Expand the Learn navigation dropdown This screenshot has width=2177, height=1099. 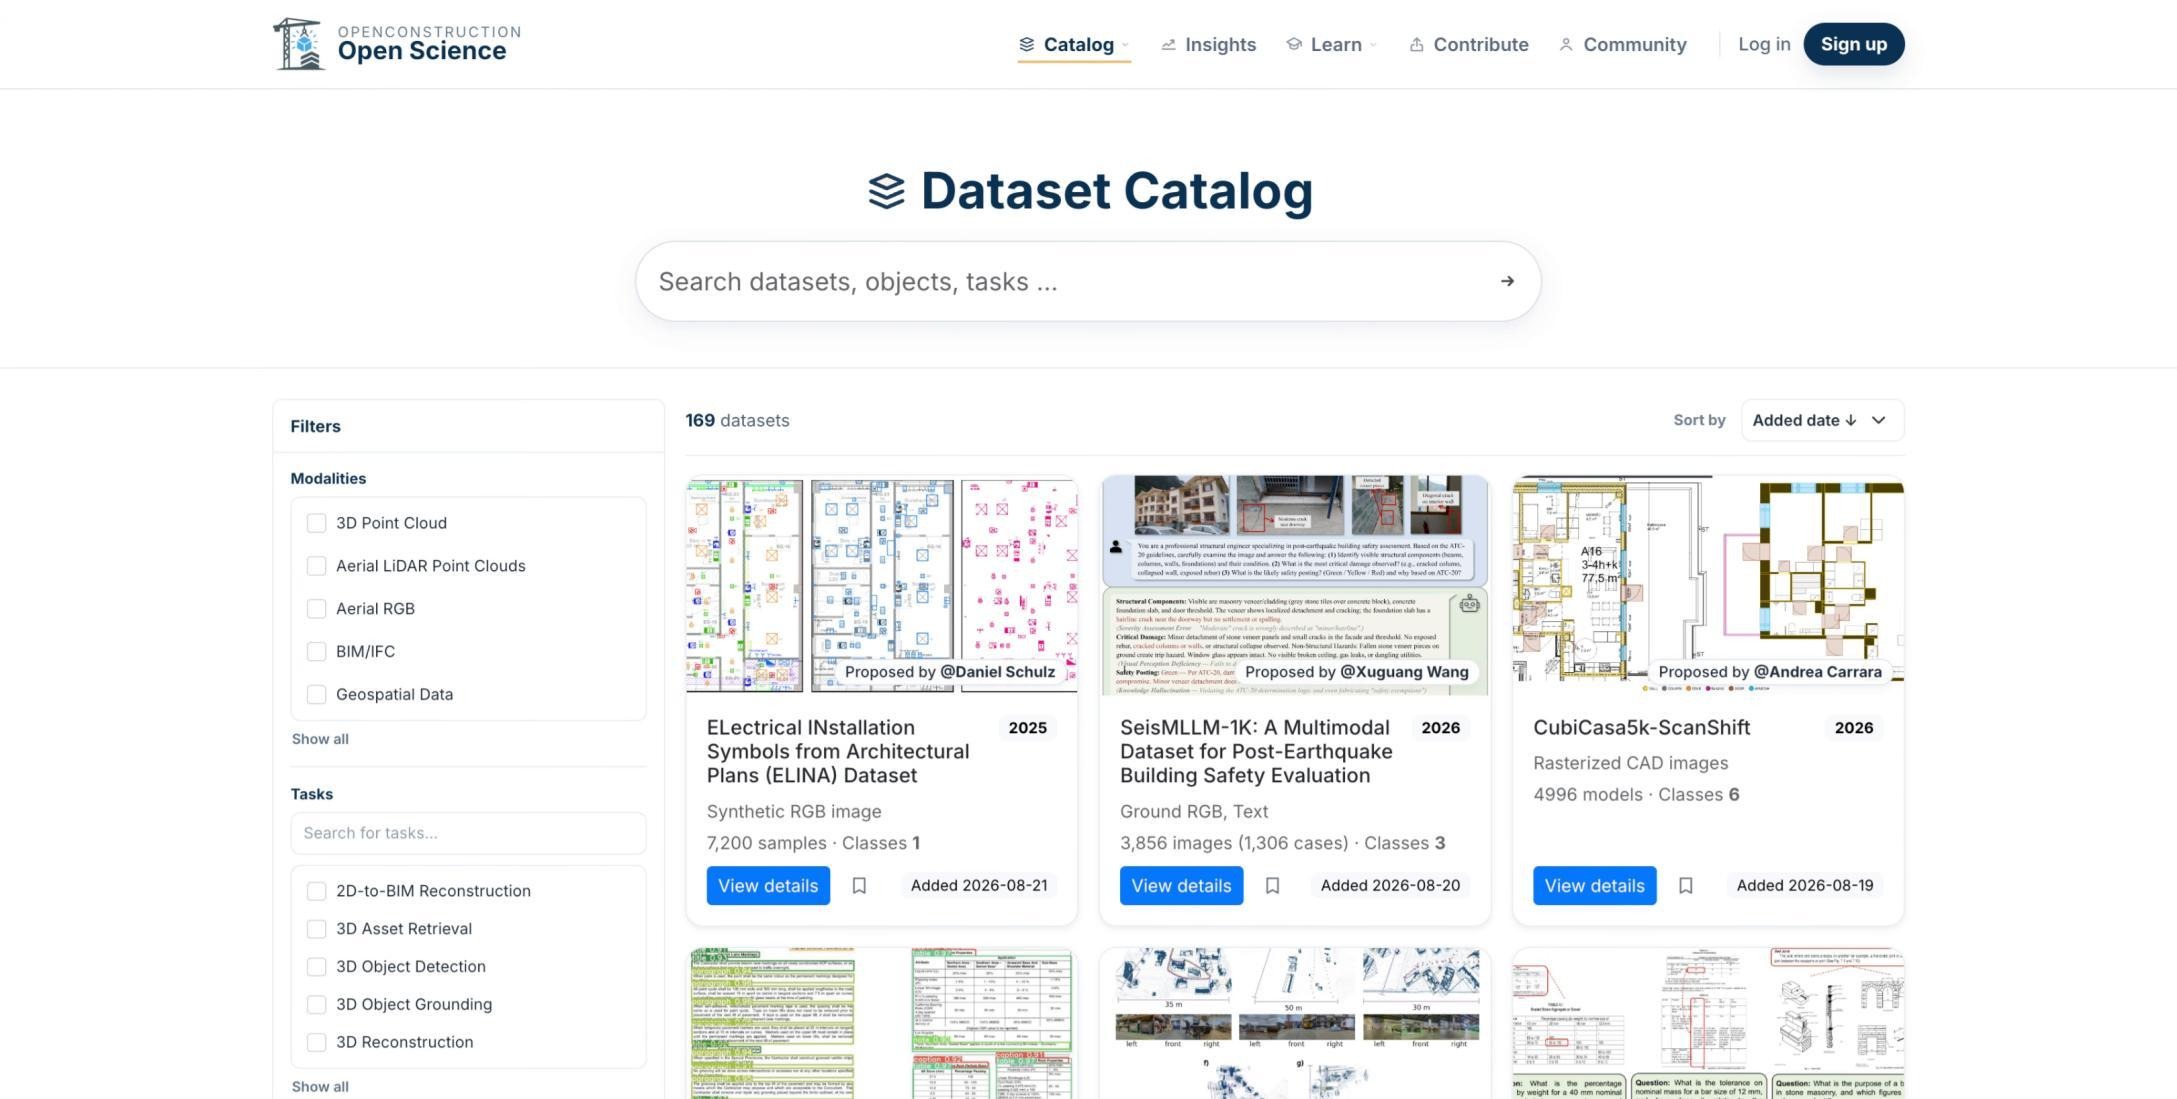point(1332,45)
